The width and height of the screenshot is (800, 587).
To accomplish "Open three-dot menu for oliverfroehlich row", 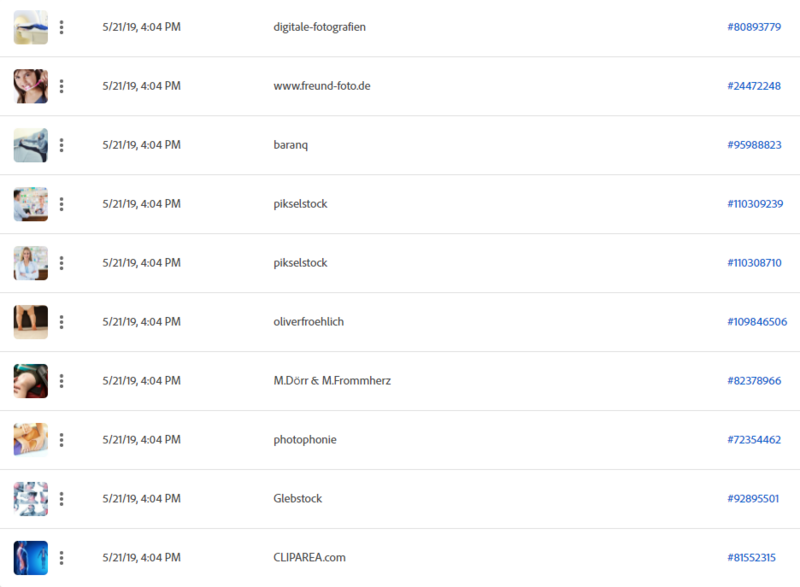I will pyautogui.click(x=61, y=322).
